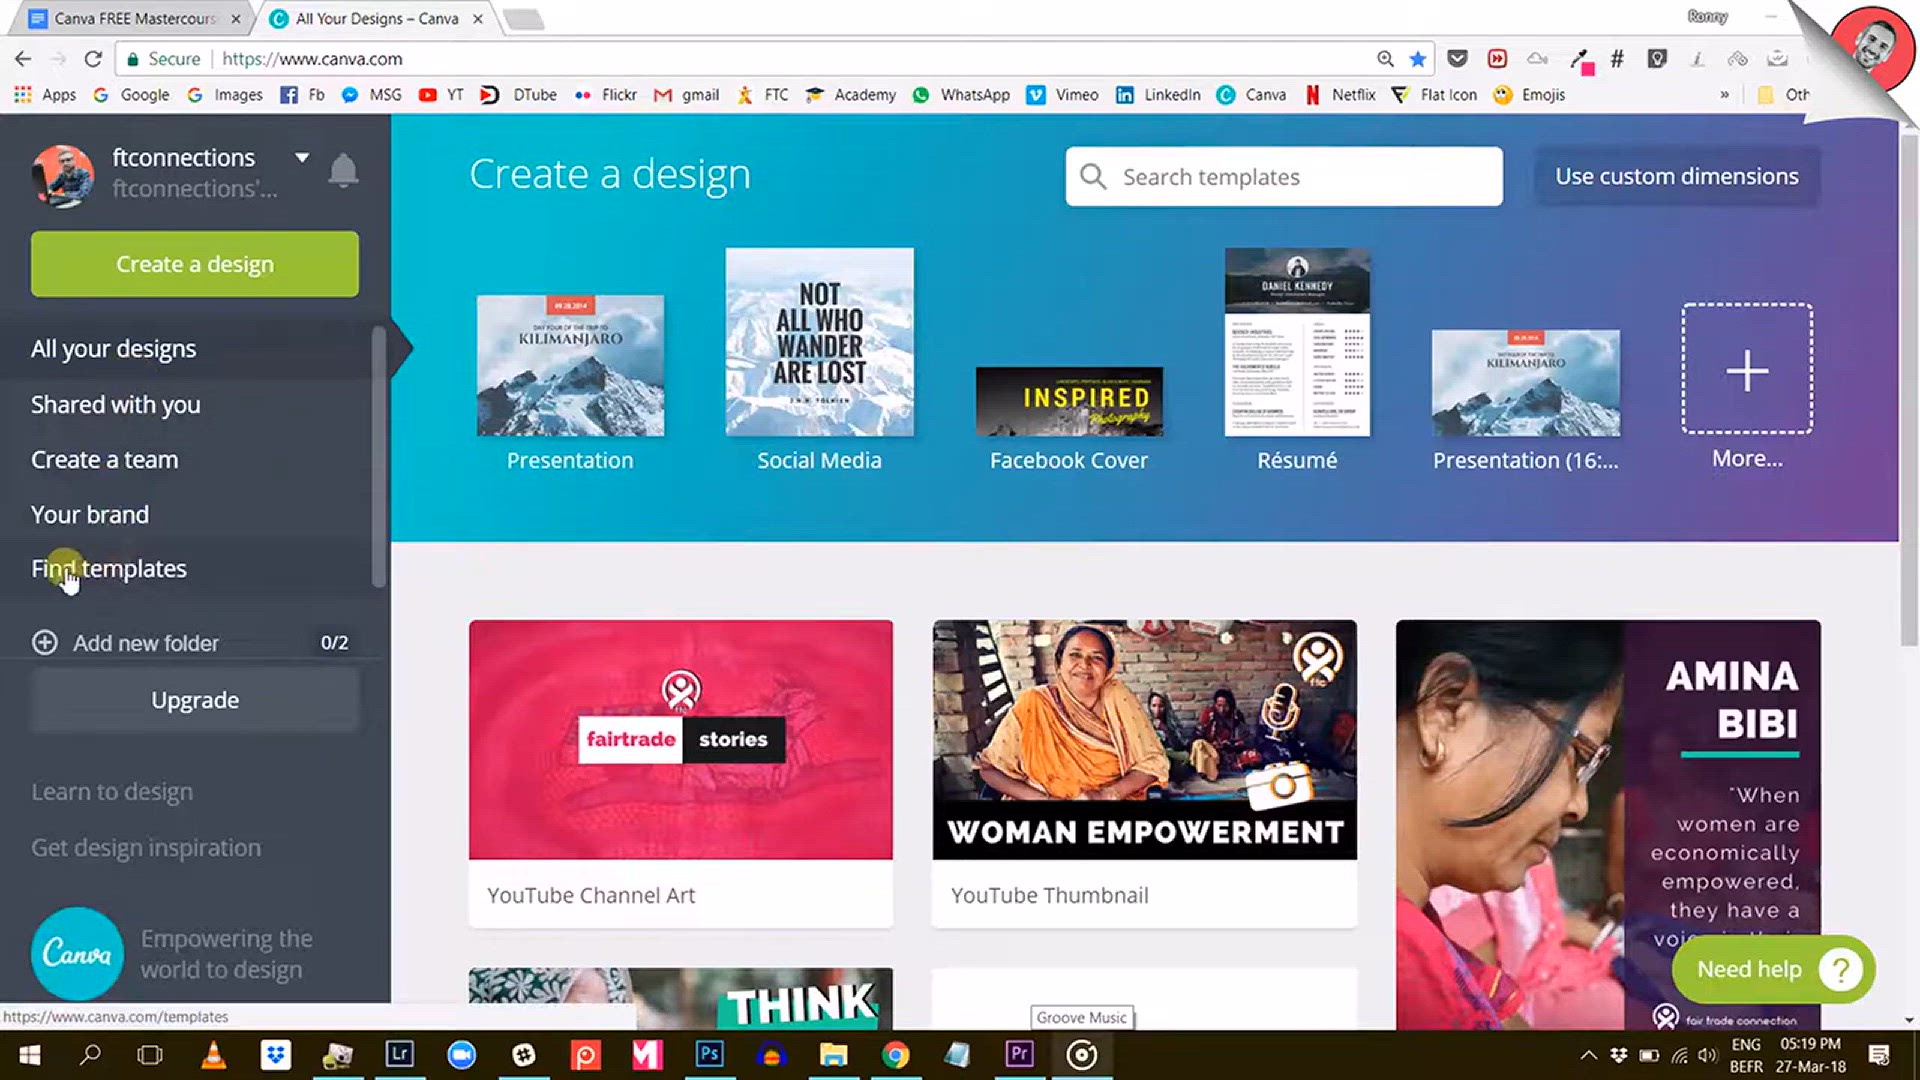Click the Pocket extension icon
The image size is (1920, 1080).
pyautogui.click(x=1457, y=59)
